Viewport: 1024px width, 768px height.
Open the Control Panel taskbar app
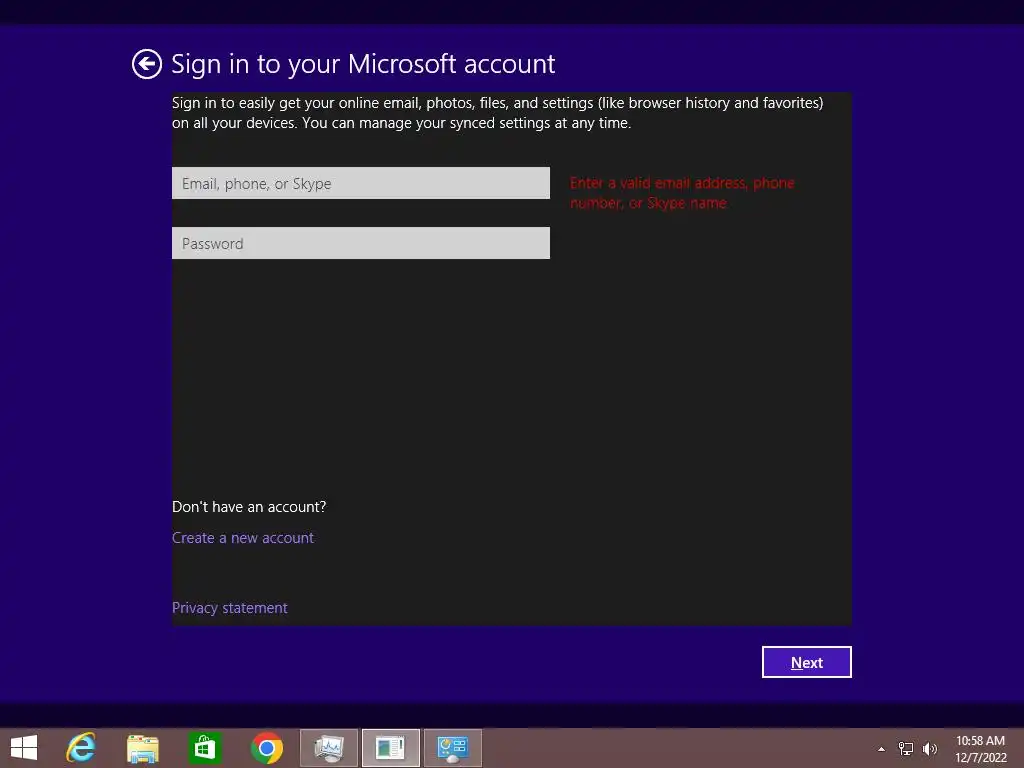[x=453, y=748]
